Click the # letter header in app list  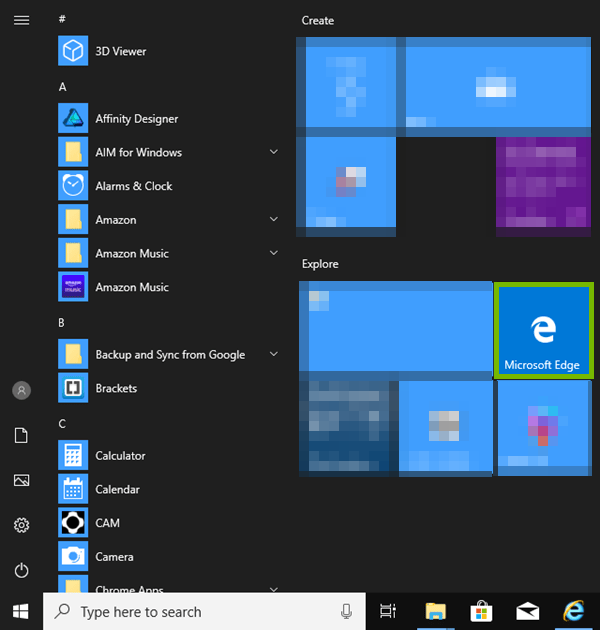62,19
